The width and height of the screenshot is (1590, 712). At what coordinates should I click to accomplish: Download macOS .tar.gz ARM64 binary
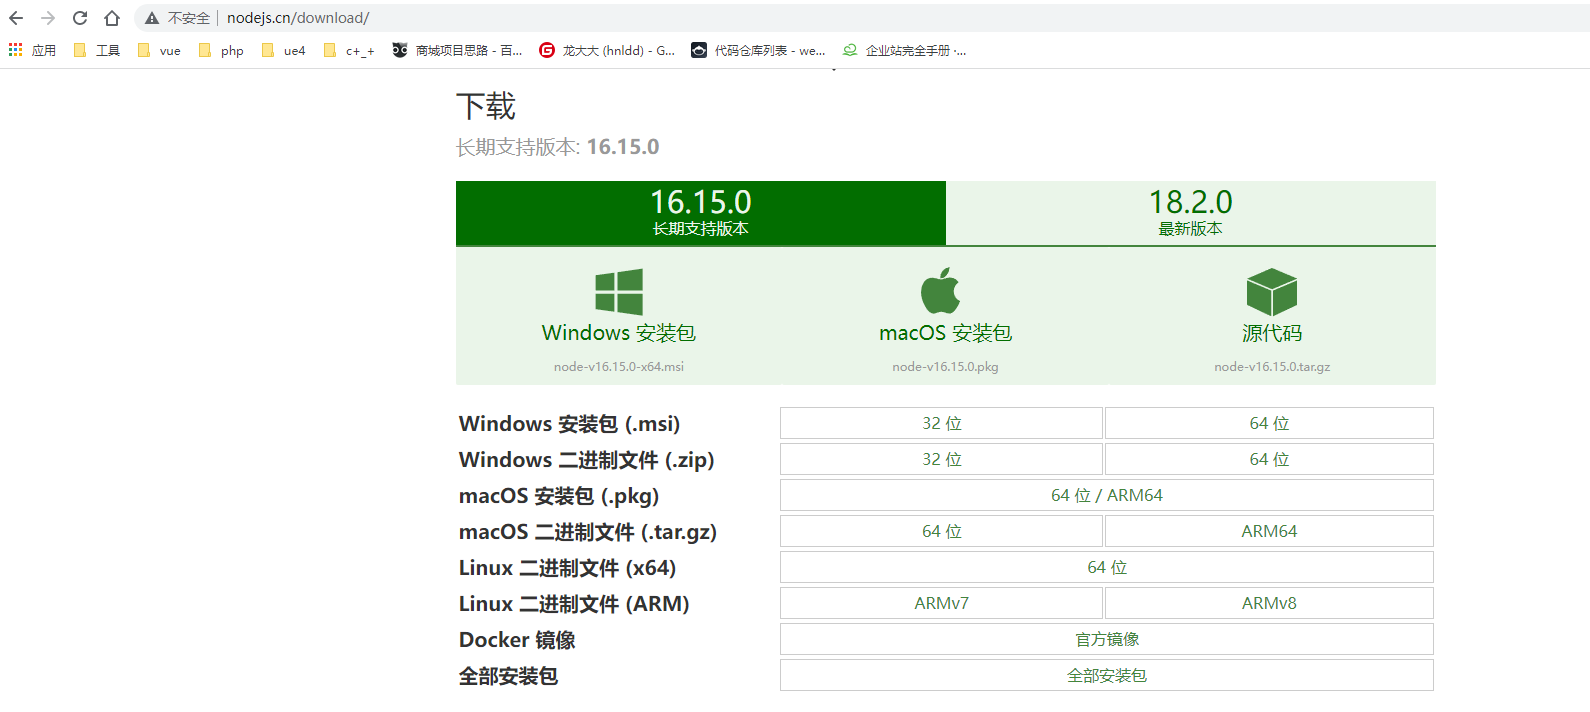(x=1269, y=531)
